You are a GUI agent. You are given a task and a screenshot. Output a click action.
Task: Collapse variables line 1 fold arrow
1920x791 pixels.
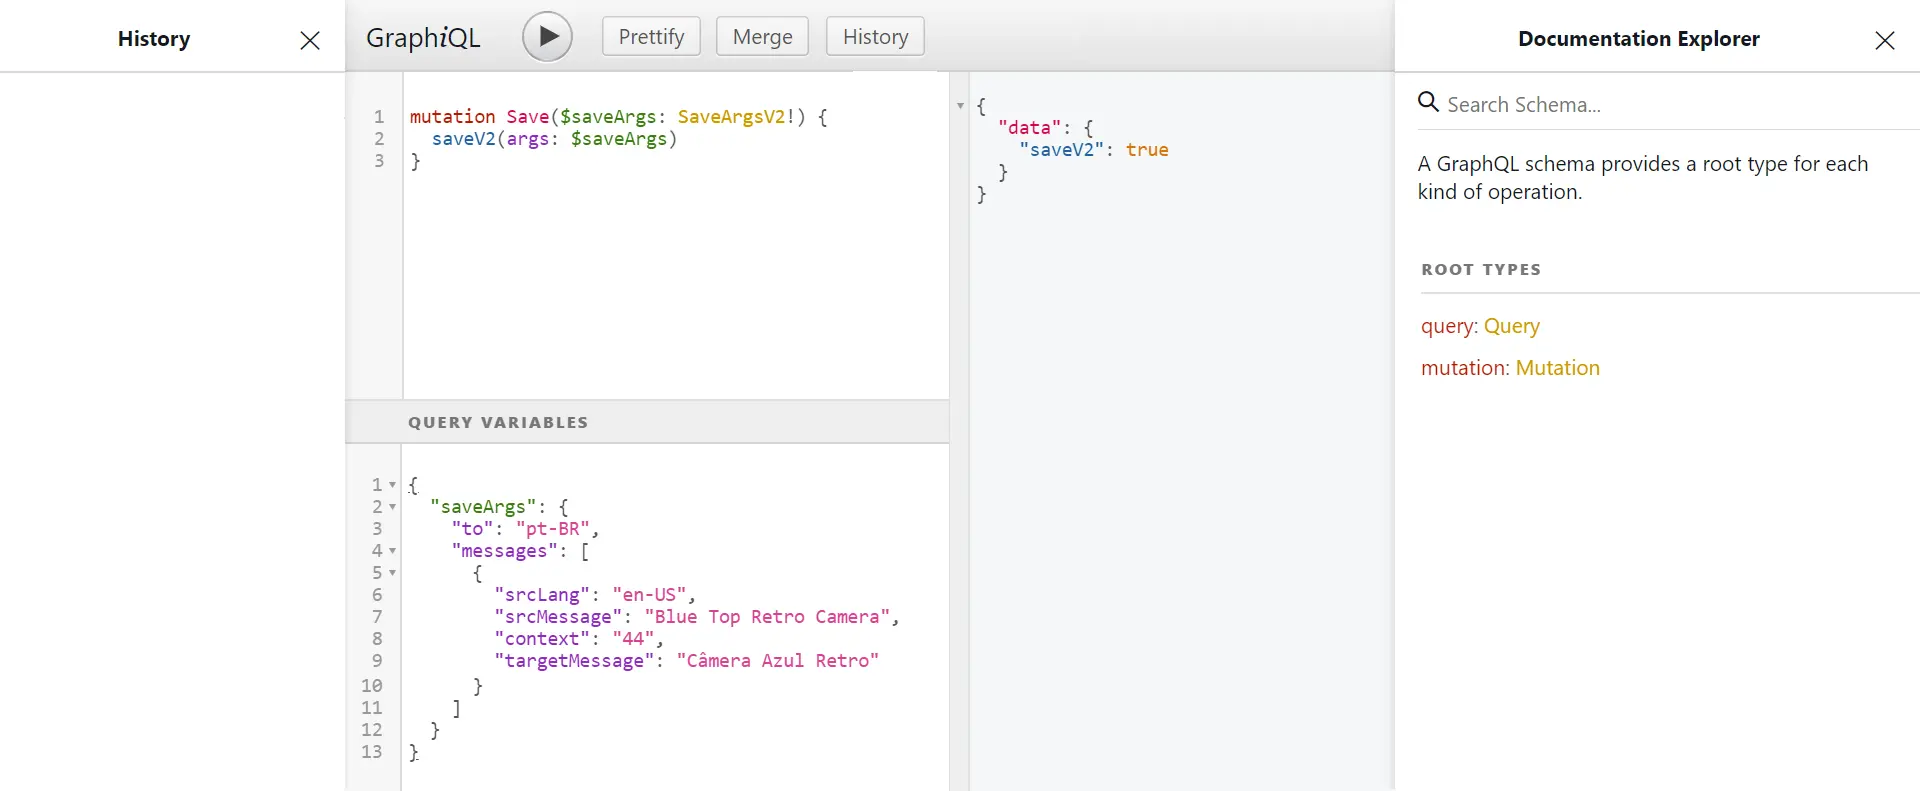(x=392, y=485)
